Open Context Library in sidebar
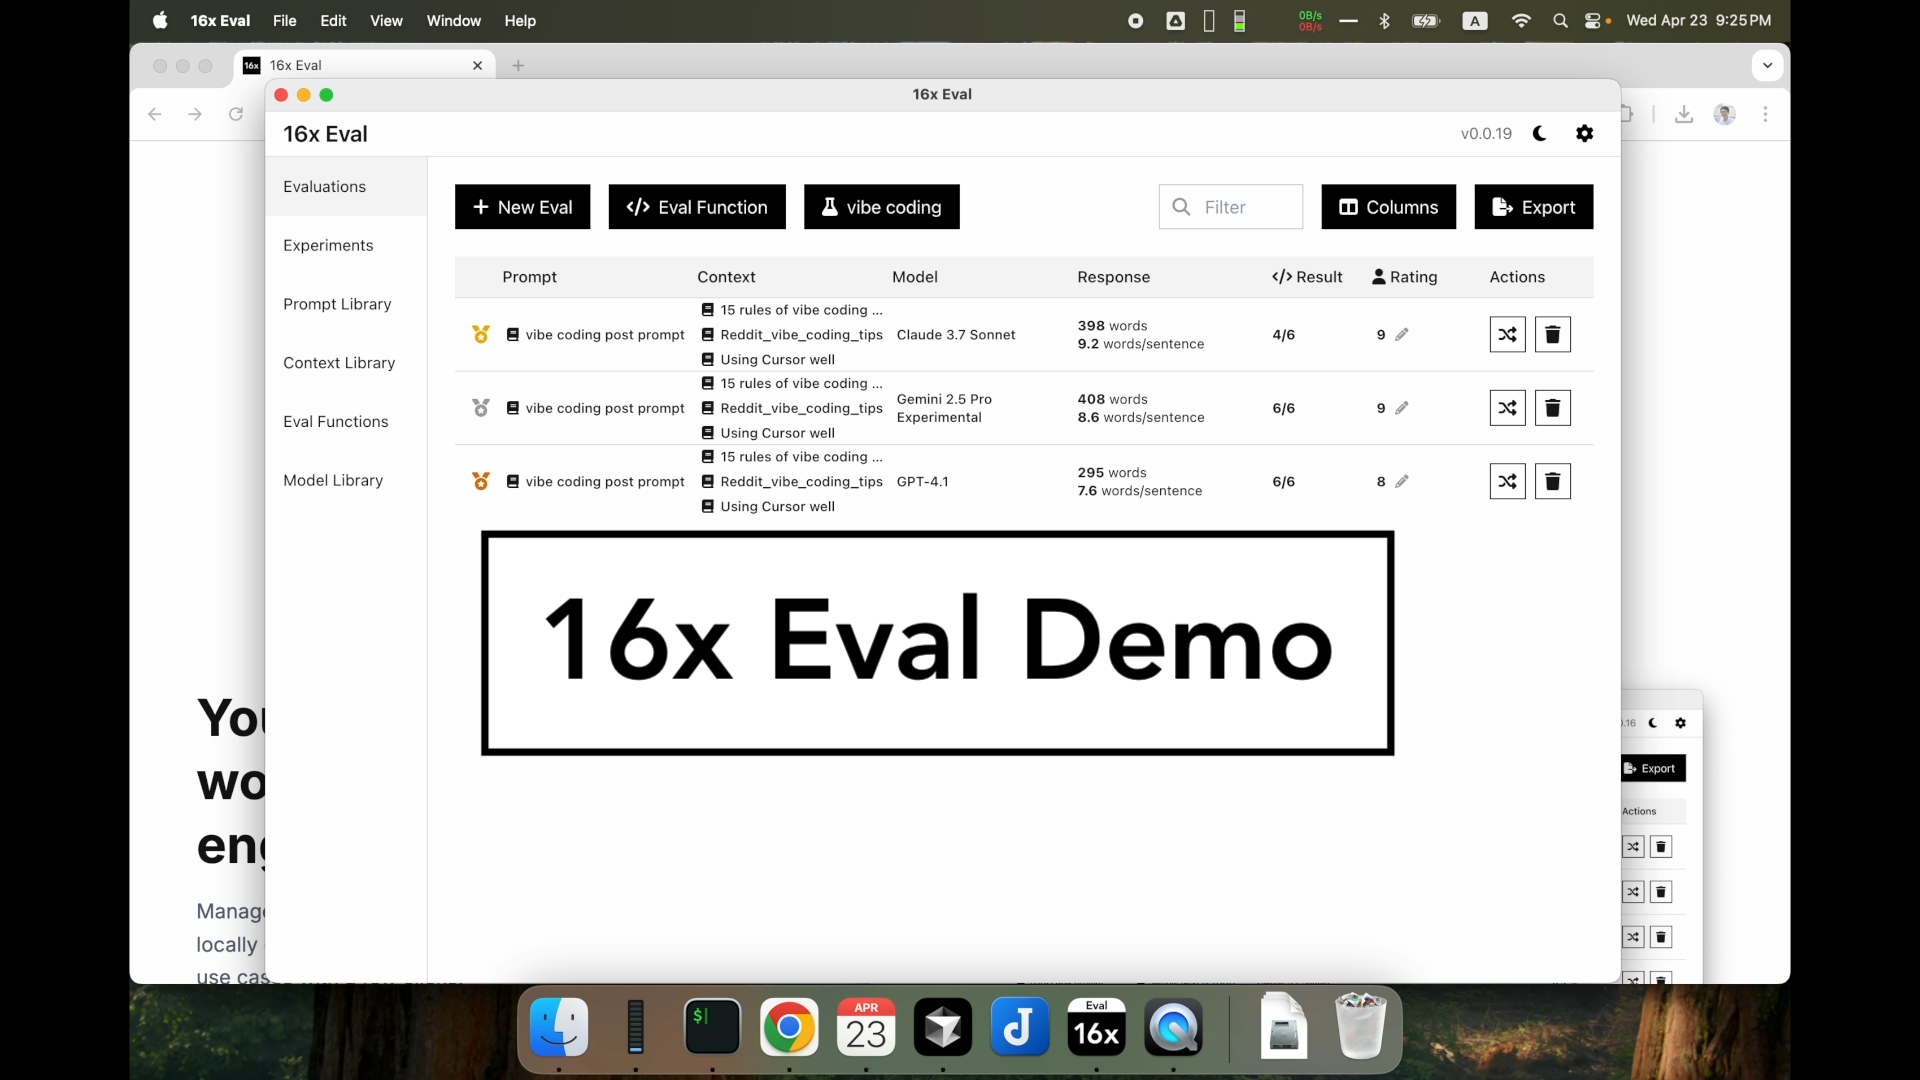This screenshot has width=1920, height=1080. (346, 363)
